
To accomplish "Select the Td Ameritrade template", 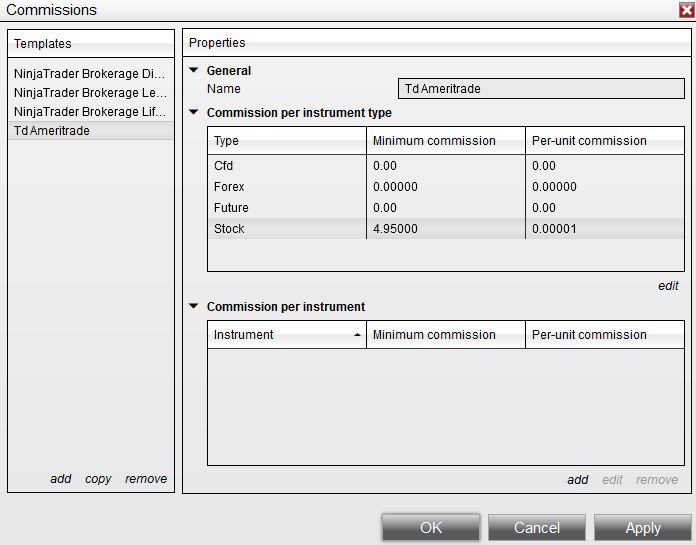I will (x=91, y=131).
